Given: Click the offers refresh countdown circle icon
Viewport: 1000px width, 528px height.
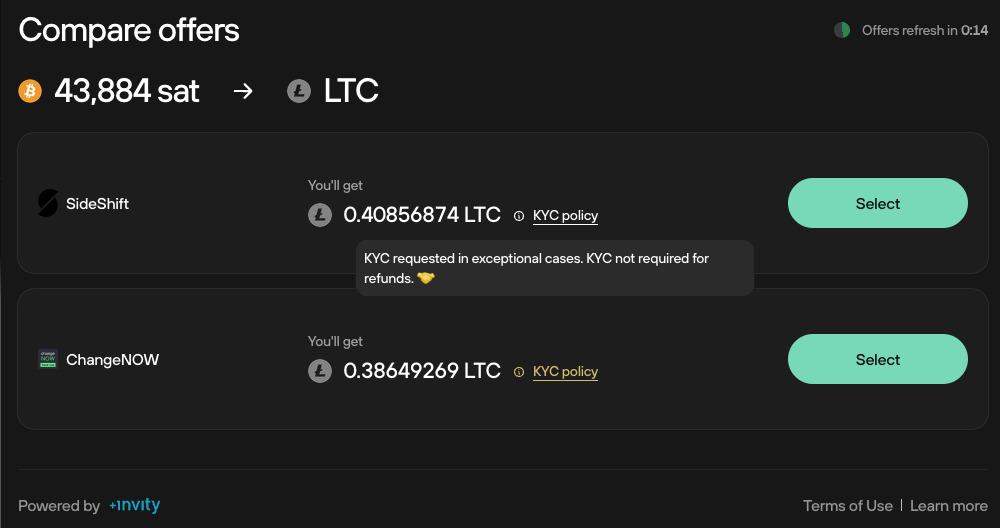Looking at the screenshot, I should tap(842, 30).
